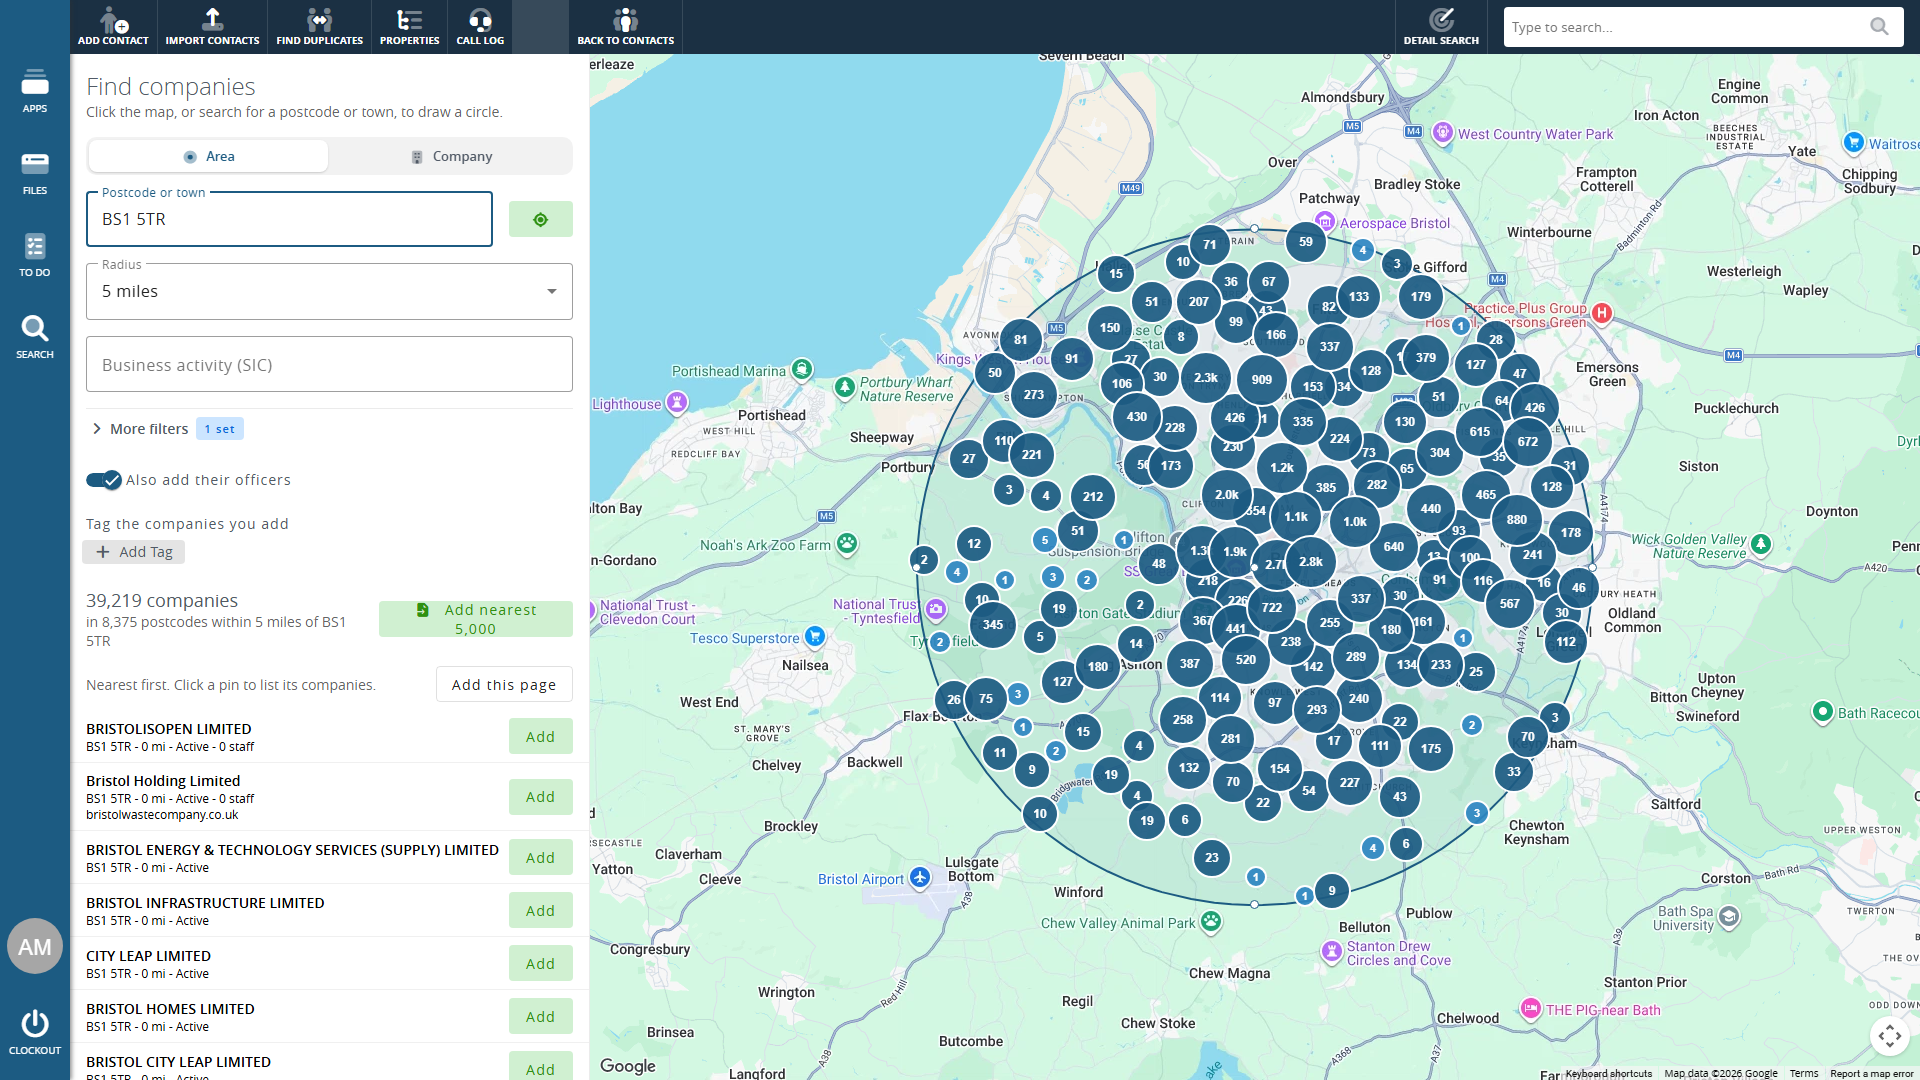Add BRISTOLISOPEN LIMITED company
The image size is (1920, 1080).
tap(540, 737)
